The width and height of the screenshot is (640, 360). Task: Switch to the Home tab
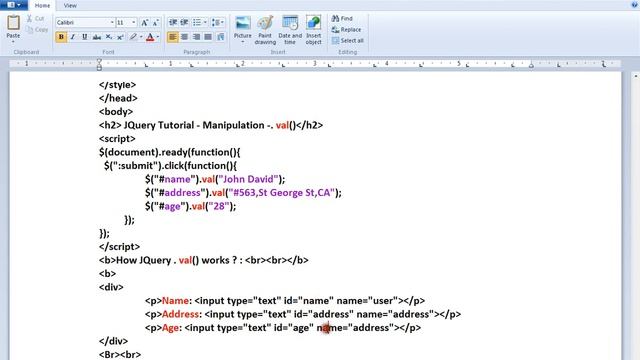(42, 6)
